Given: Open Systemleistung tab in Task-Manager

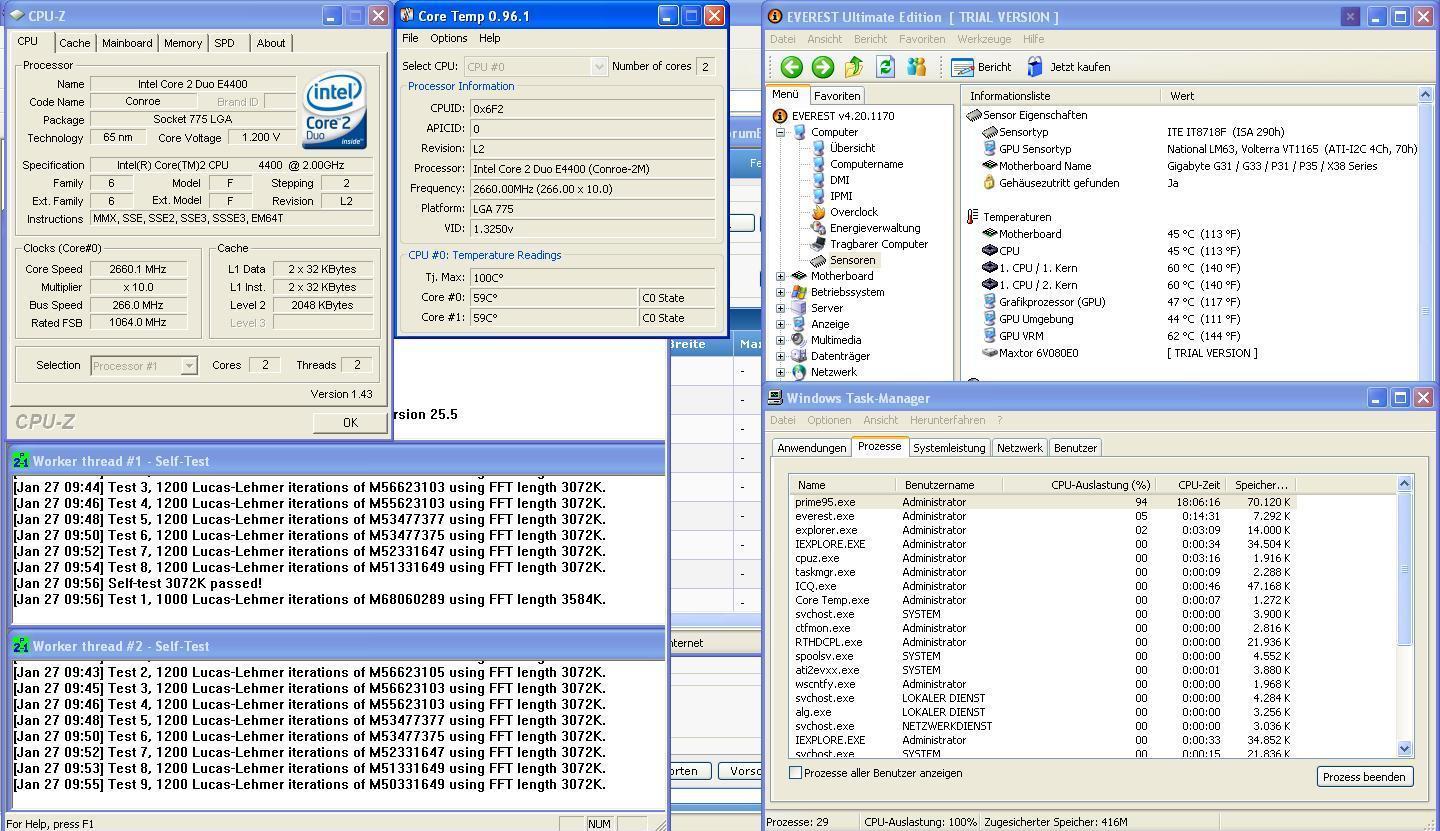Looking at the screenshot, I should tap(949, 448).
